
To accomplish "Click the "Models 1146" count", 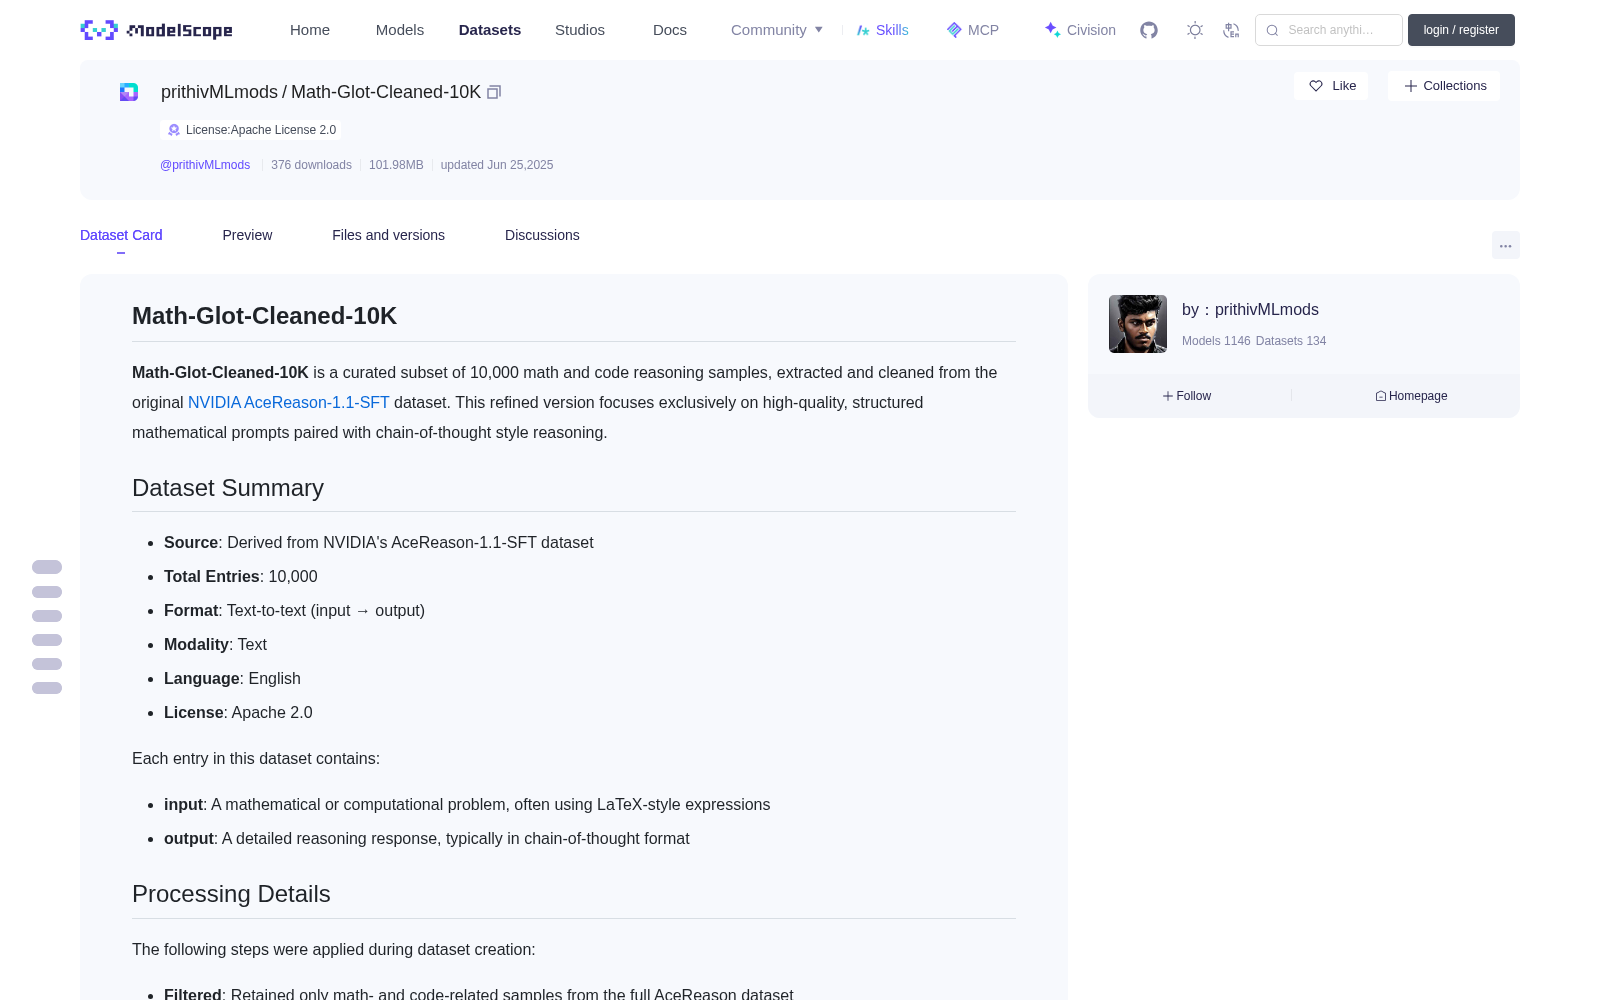I will (x=1216, y=341).
